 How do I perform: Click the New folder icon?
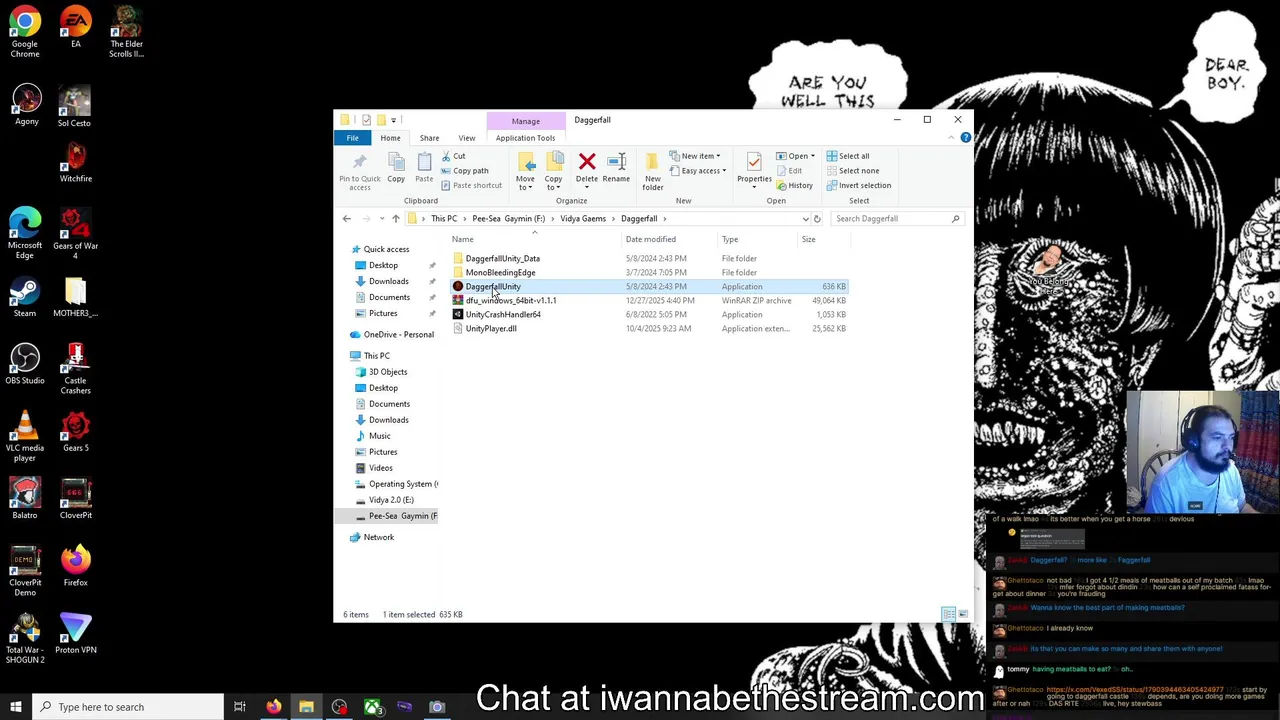click(652, 162)
